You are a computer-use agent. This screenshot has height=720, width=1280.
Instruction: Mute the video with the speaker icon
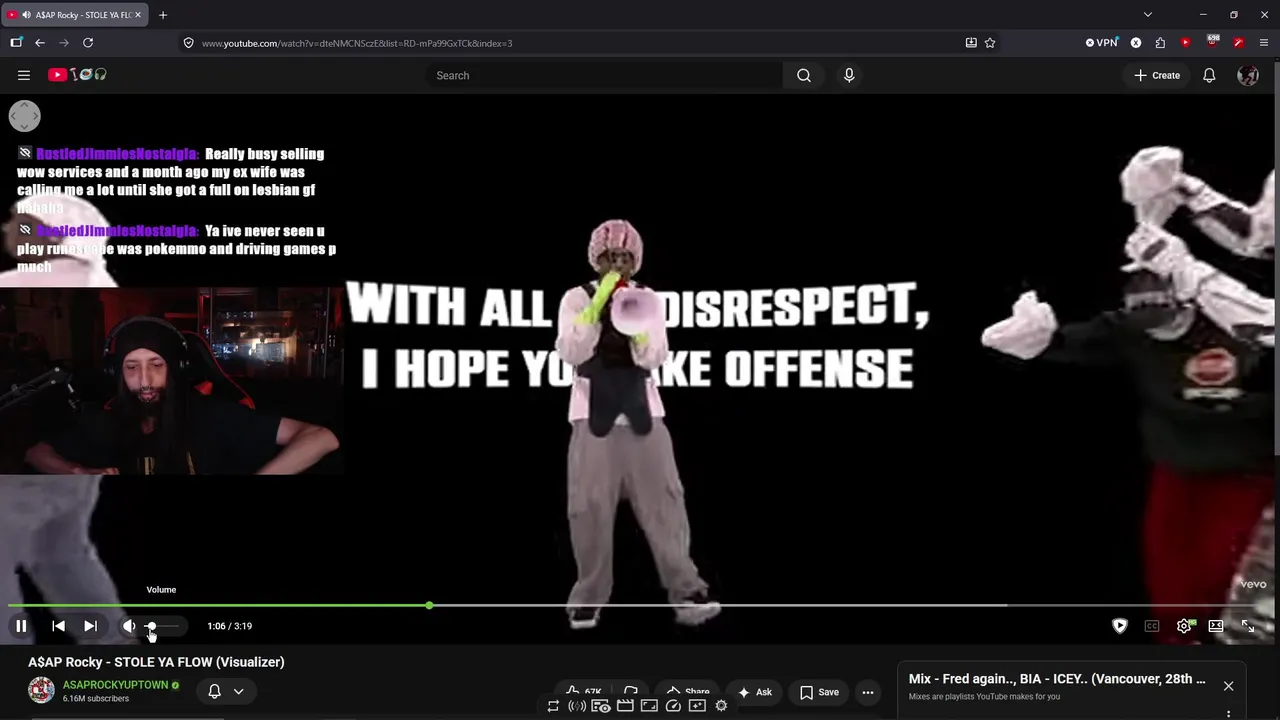(129, 626)
